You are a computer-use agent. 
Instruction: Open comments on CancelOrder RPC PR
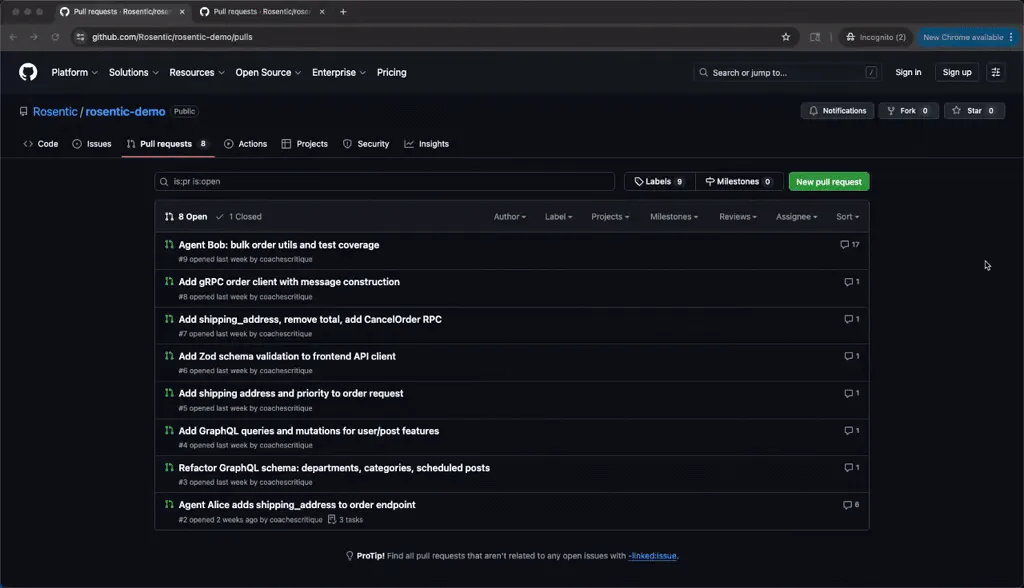[x=852, y=319]
